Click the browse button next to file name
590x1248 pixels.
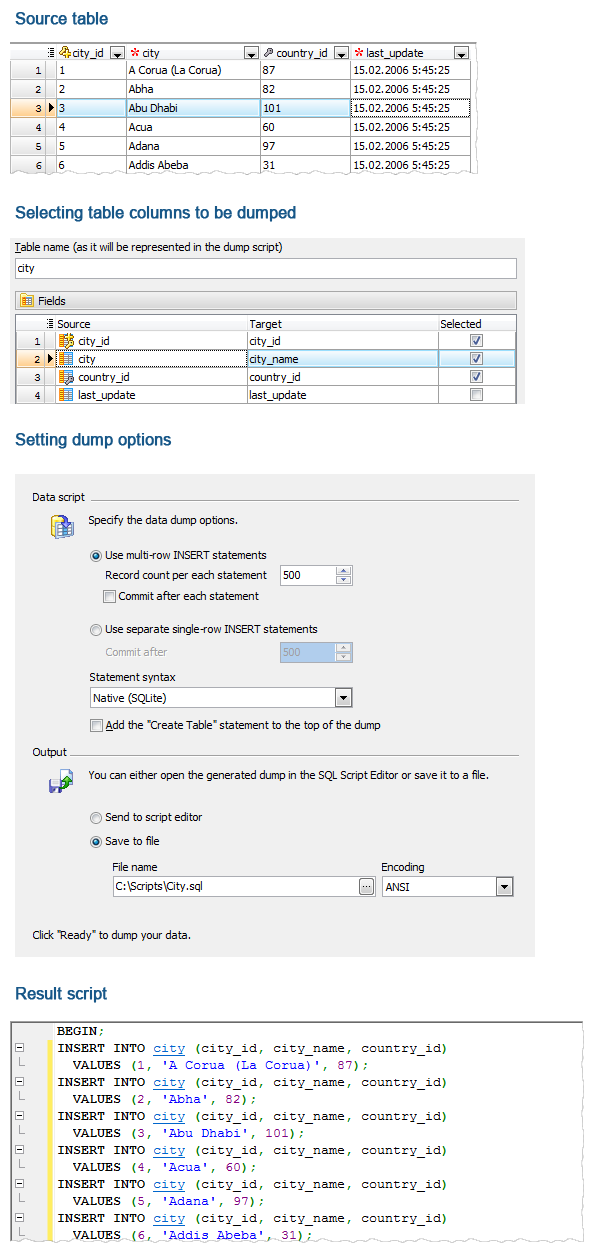tap(365, 886)
